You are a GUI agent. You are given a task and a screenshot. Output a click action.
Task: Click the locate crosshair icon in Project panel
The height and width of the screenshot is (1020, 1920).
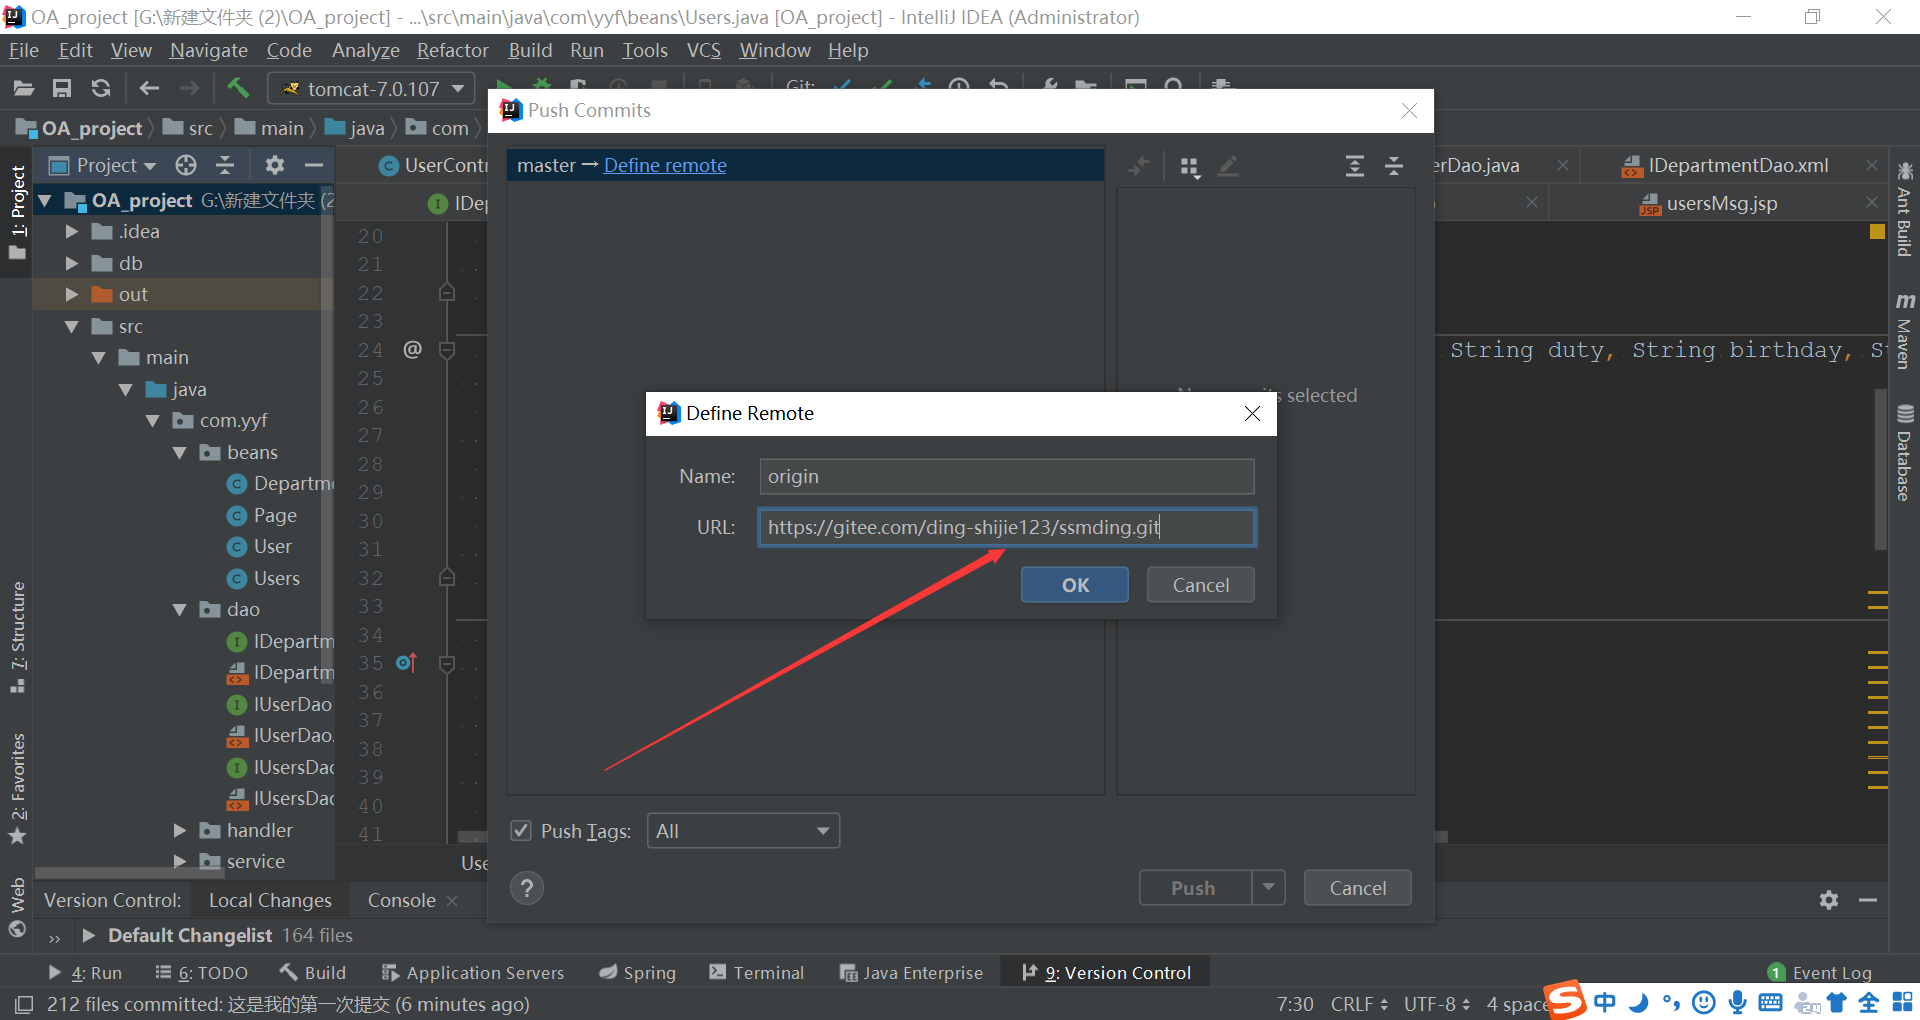186,165
